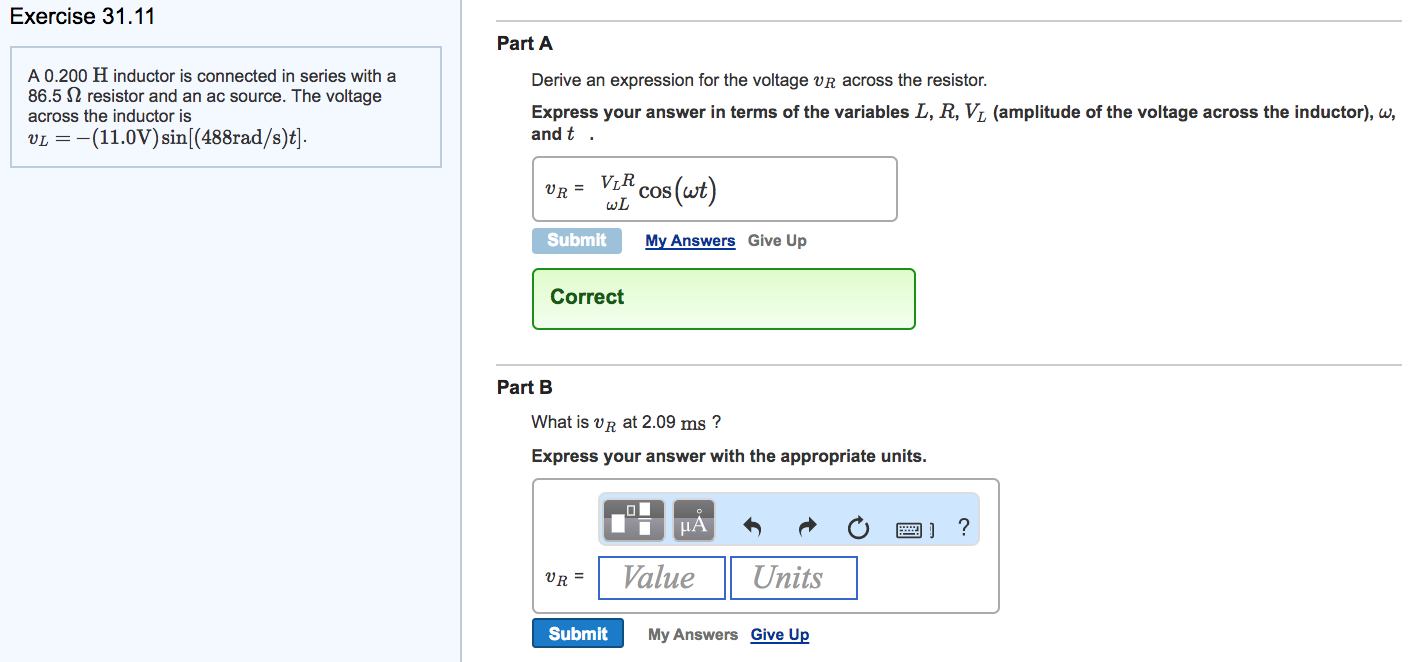
Task: Click the Part A heading
Action: (x=524, y=44)
